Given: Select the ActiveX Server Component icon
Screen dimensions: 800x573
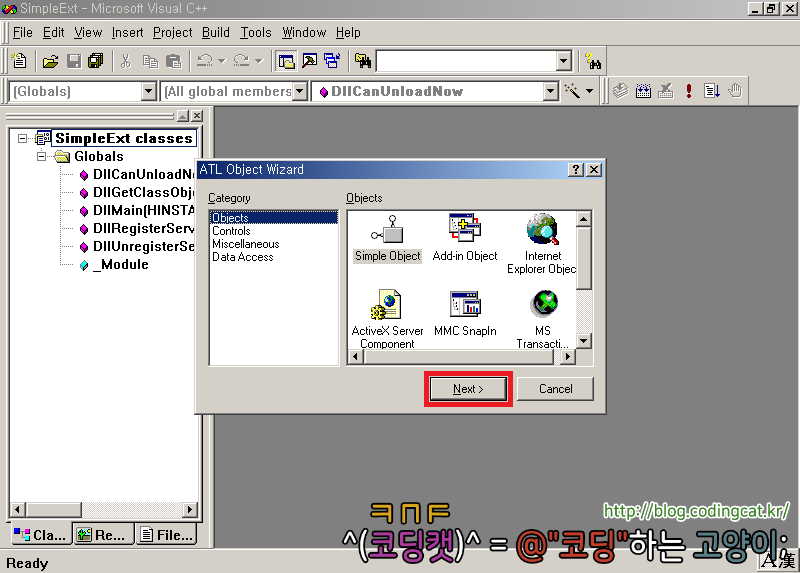Looking at the screenshot, I should [x=387, y=319].
